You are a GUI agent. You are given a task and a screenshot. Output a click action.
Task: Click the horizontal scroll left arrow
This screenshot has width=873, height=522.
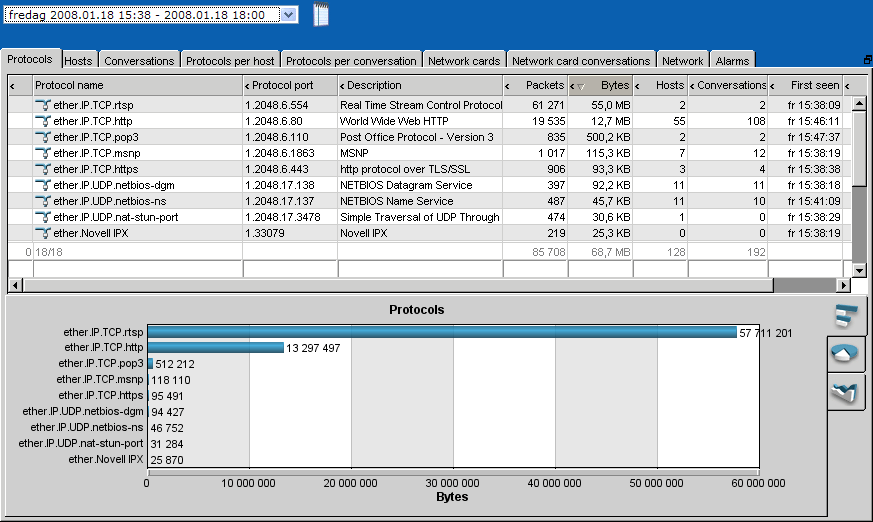15,285
